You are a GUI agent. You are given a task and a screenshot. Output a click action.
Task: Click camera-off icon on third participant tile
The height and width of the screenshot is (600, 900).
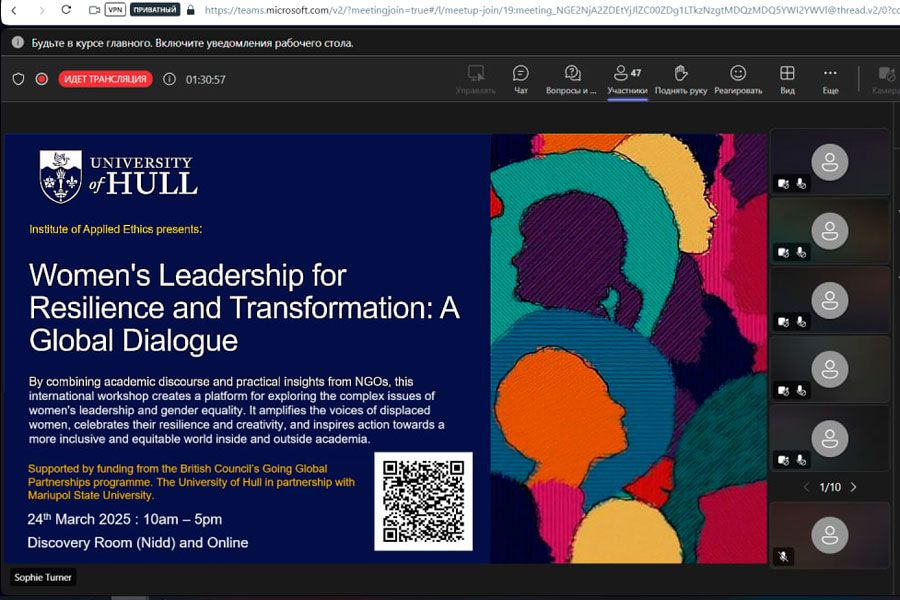(783, 322)
